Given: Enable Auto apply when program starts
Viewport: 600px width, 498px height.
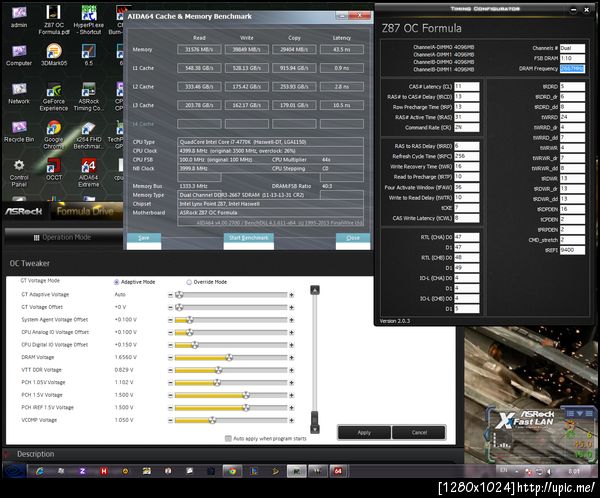Looking at the screenshot, I should point(228,438).
